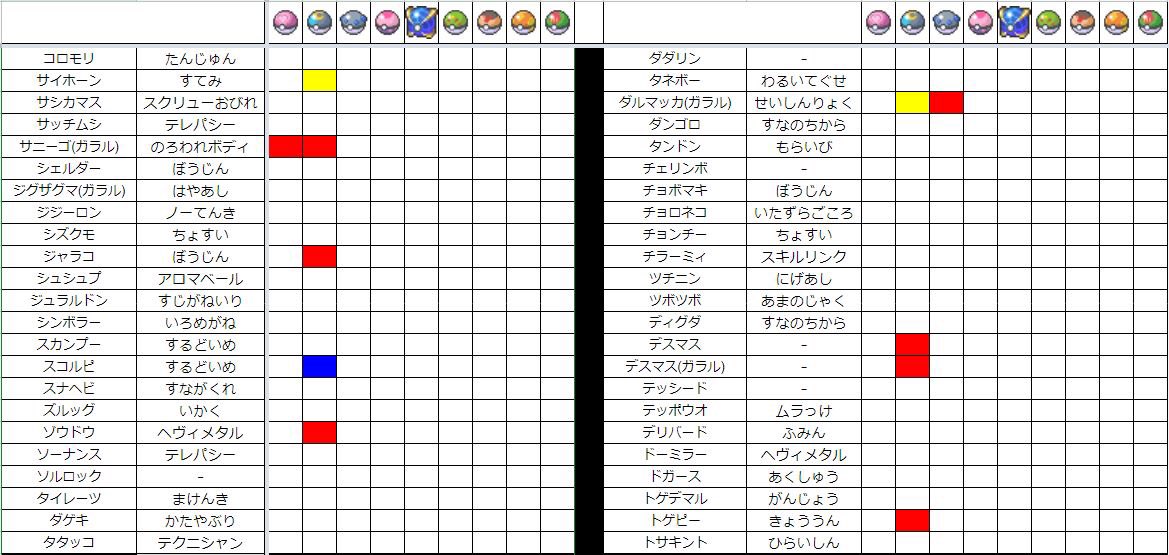
Task: Click the green Safari Ball icon above the コロモリ table
Action: pos(456,23)
